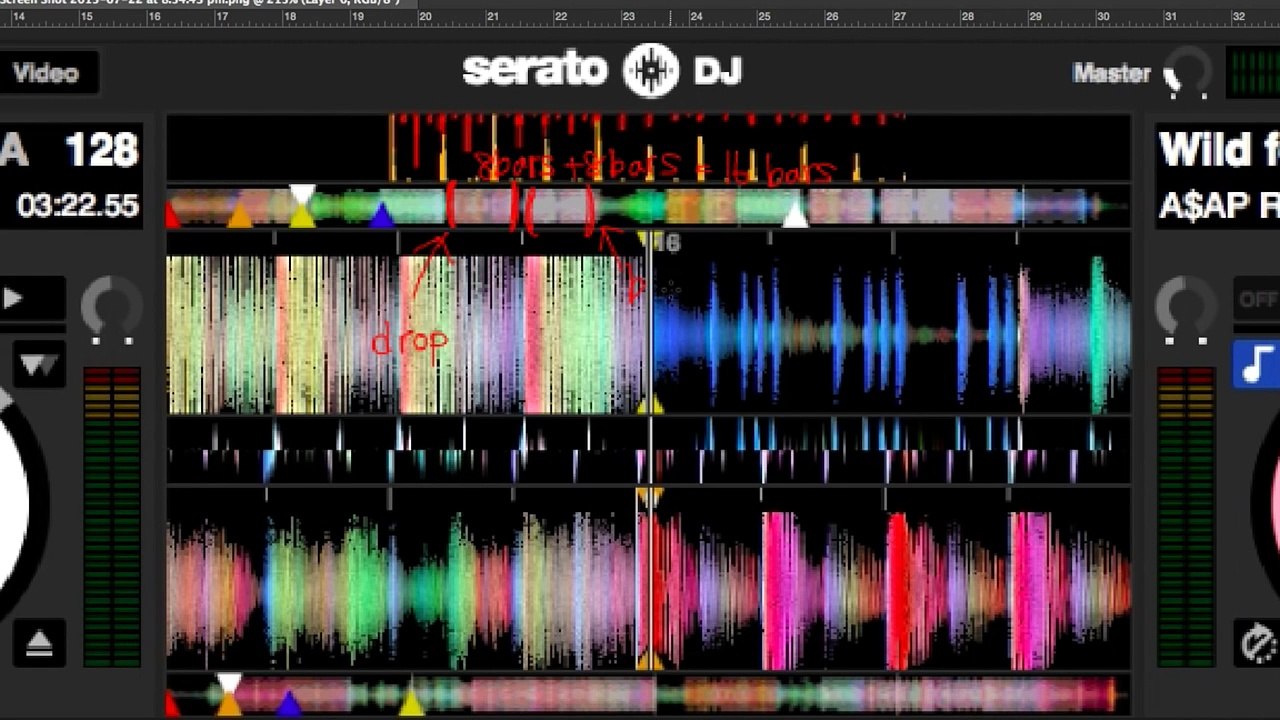
Task: Adjust the right deck gain knob
Action: [1187, 309]
